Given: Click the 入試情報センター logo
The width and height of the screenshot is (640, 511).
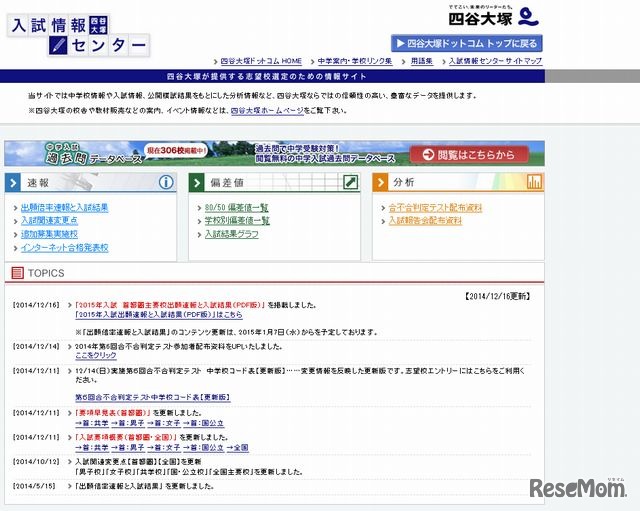Looking at the screenshot, I should [x=78, y=36].
